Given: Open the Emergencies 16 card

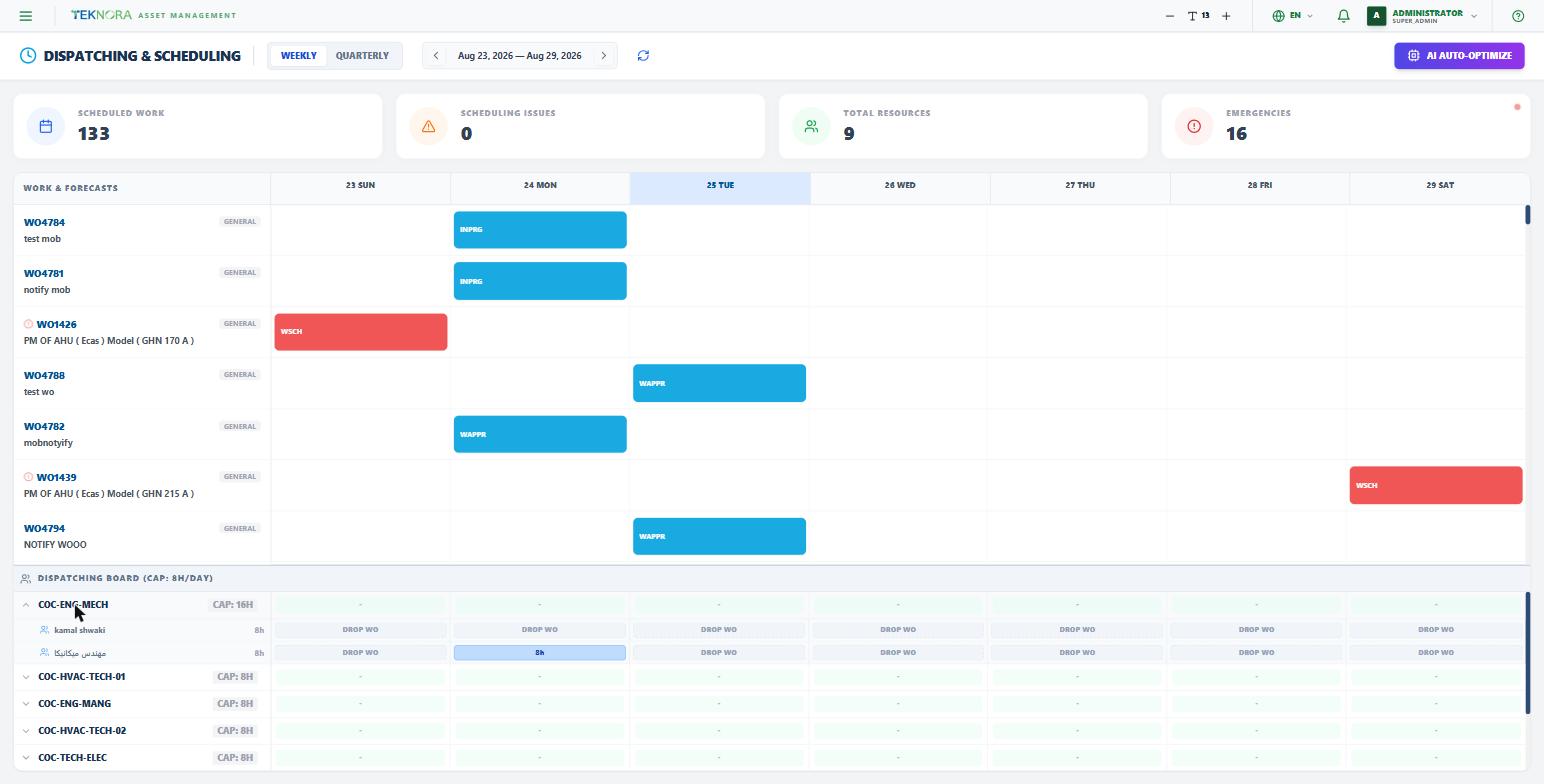Looking at the screenshot, I should coord(1346,126).
